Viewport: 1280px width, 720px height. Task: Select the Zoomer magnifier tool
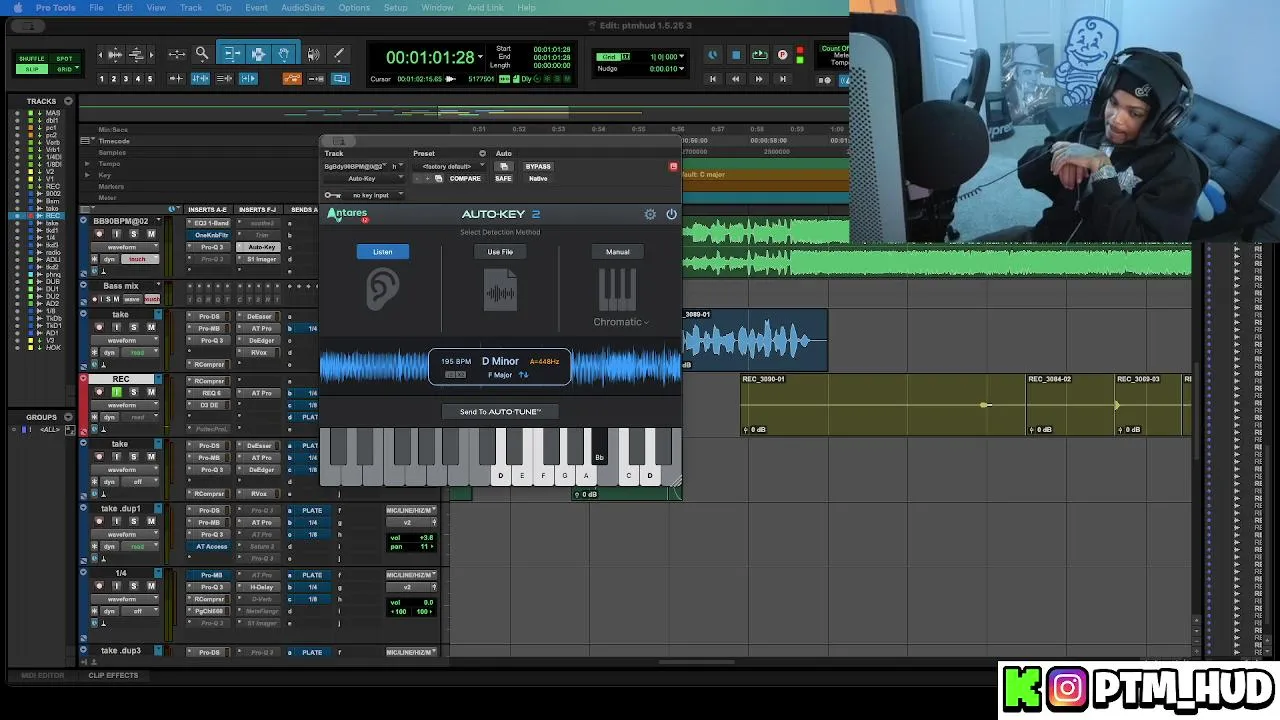point(202,54)
